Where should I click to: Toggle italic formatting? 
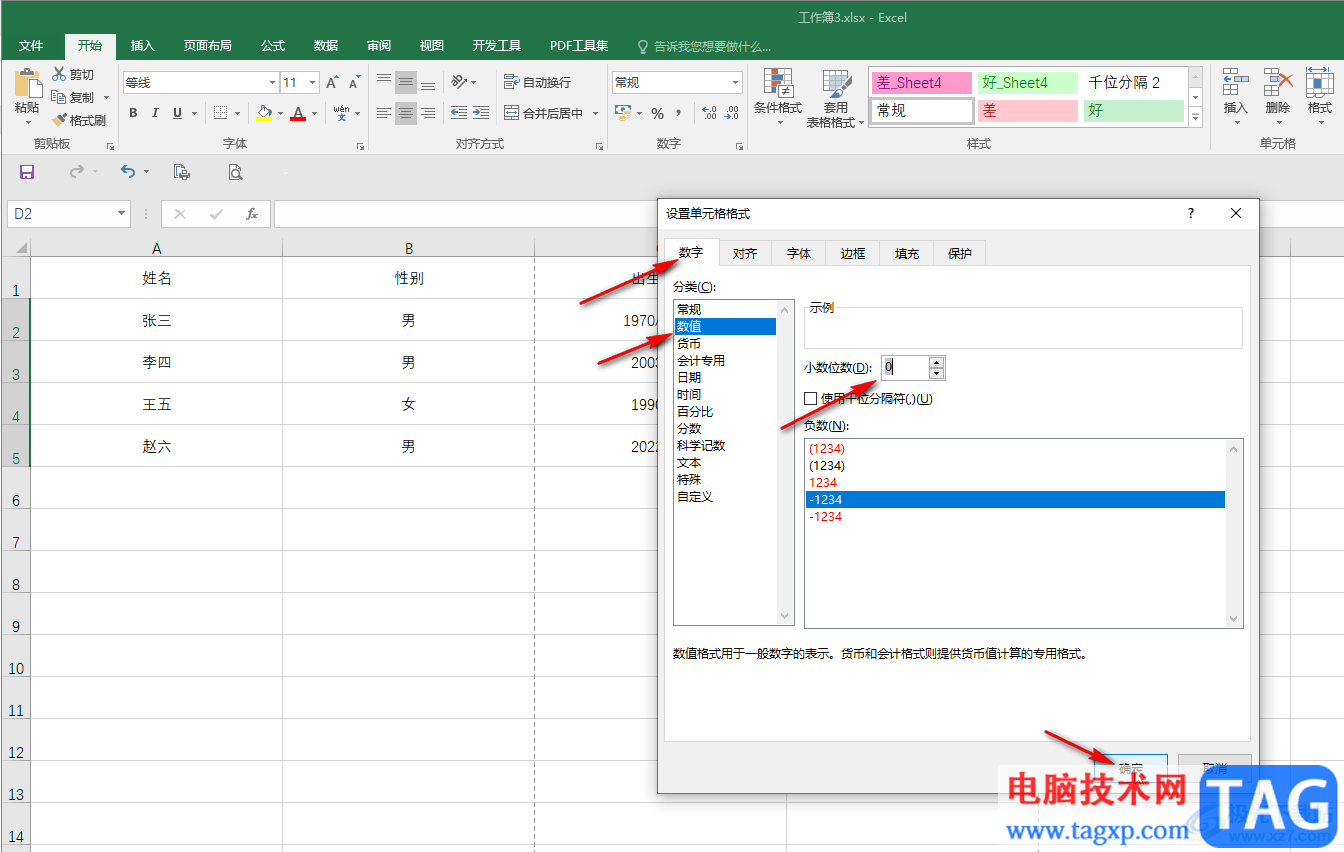coord(155,113)
